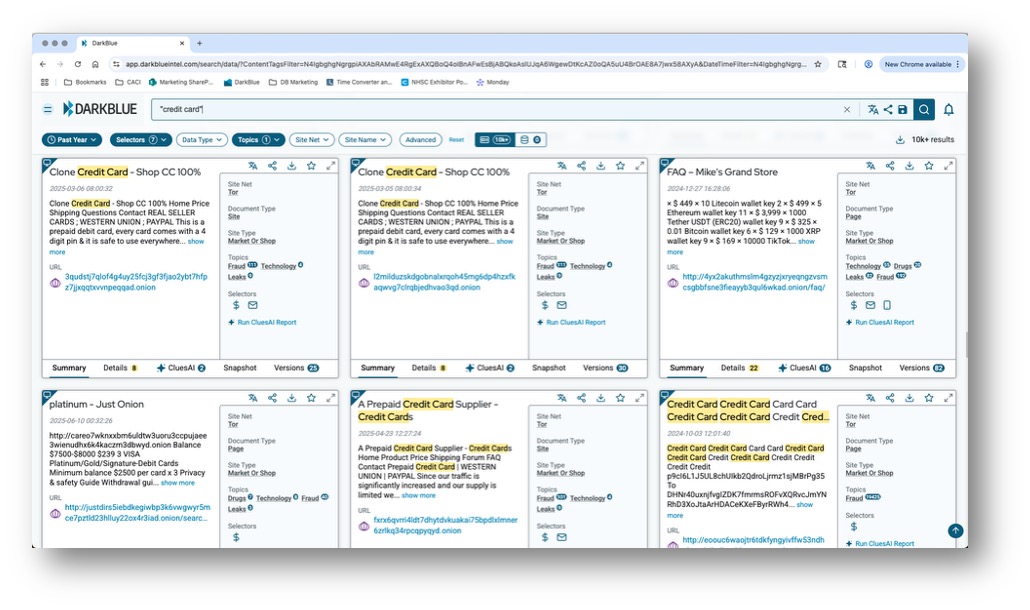Reset the search filters
This screenshot has width=1030, height=610.
(x=457, y=140)
